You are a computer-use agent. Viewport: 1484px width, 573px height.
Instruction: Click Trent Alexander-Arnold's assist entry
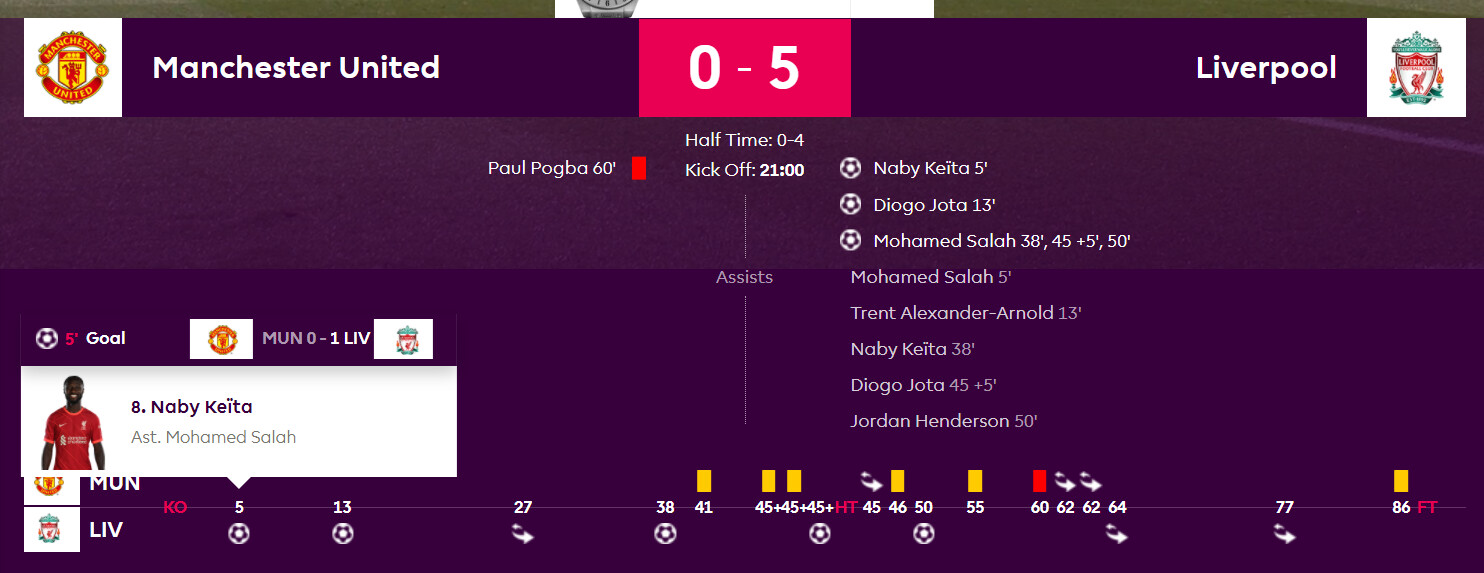coord(966,313)
